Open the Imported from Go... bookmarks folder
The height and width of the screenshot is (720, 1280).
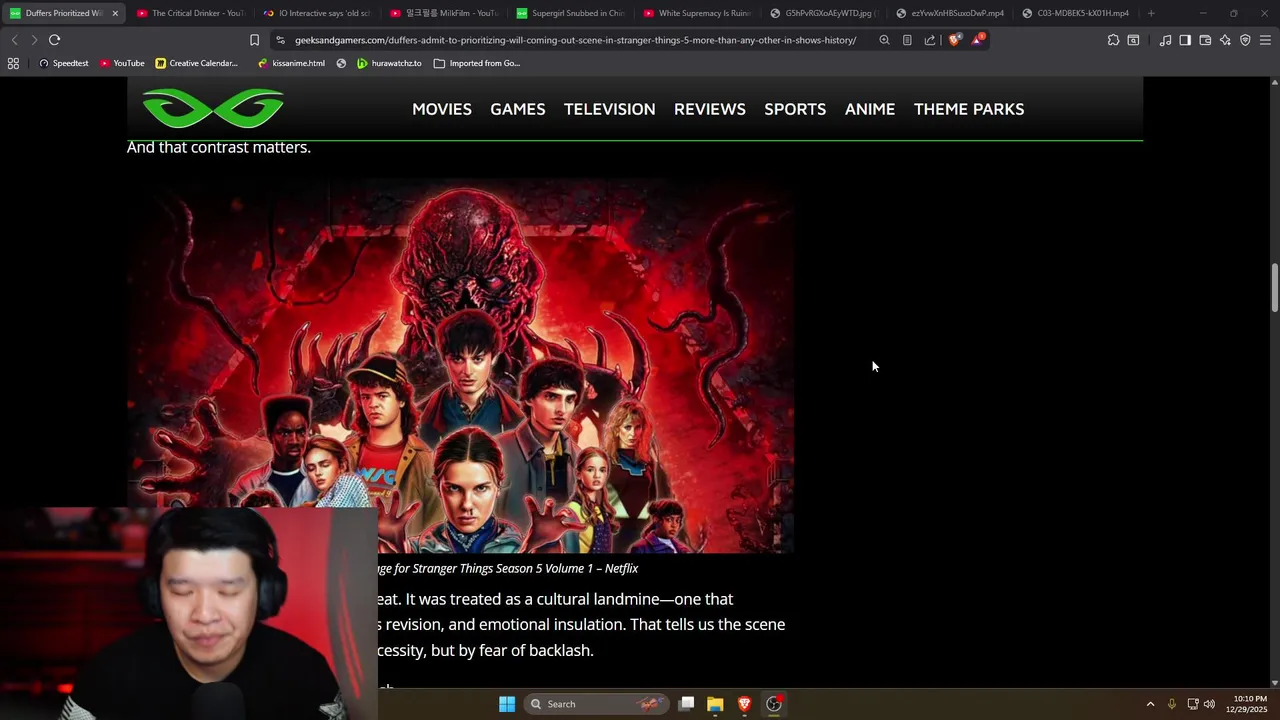pos(477,63)
